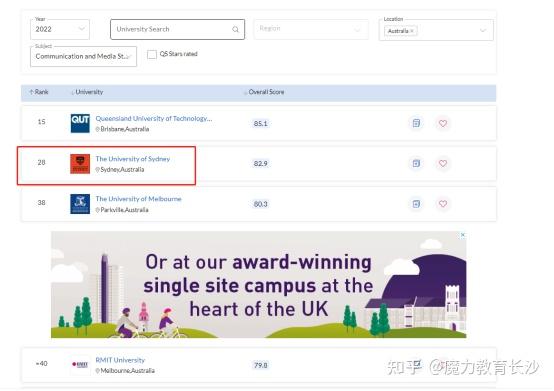This screenshot has height=391, width=554.
Task: Click the QUT logo thumbnail
Action: tap(80, 123)
